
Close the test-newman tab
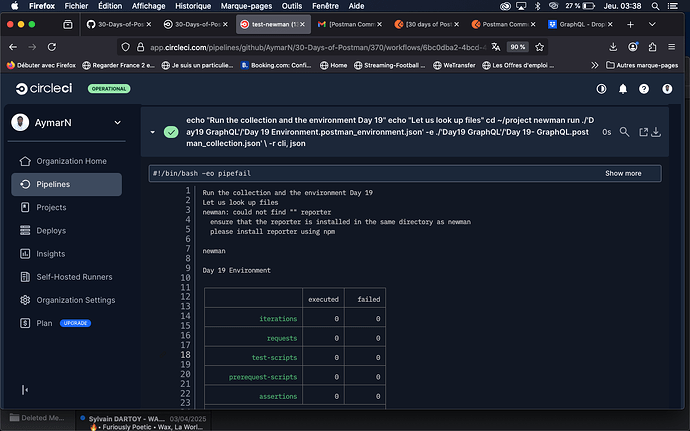302,24
